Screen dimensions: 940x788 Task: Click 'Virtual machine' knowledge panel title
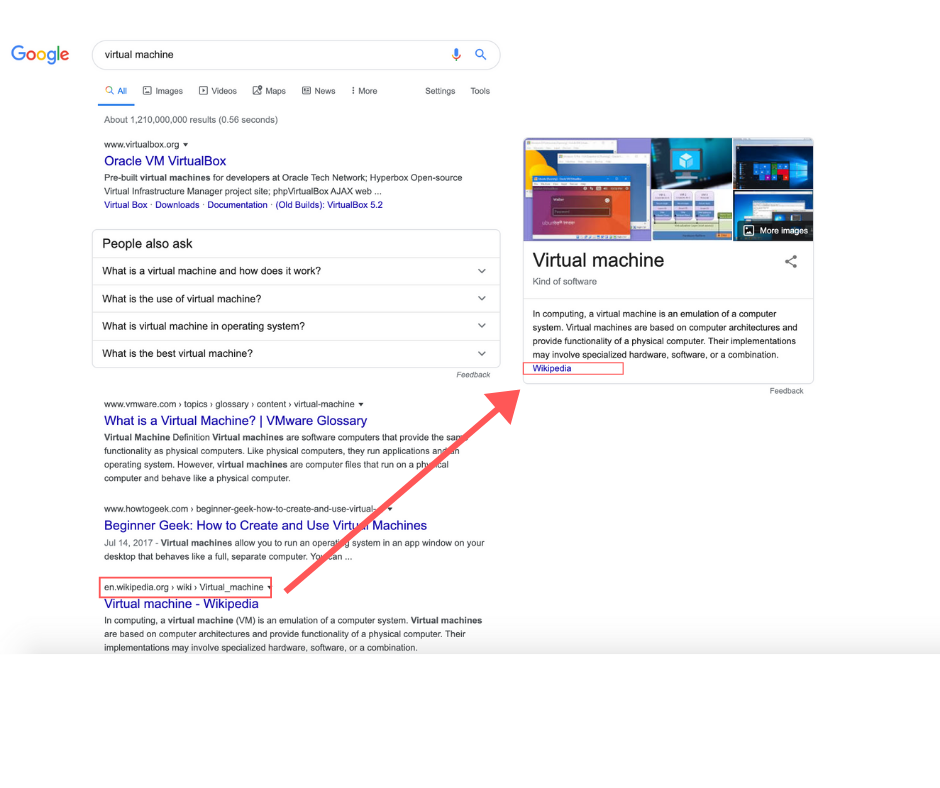[598, 260]
